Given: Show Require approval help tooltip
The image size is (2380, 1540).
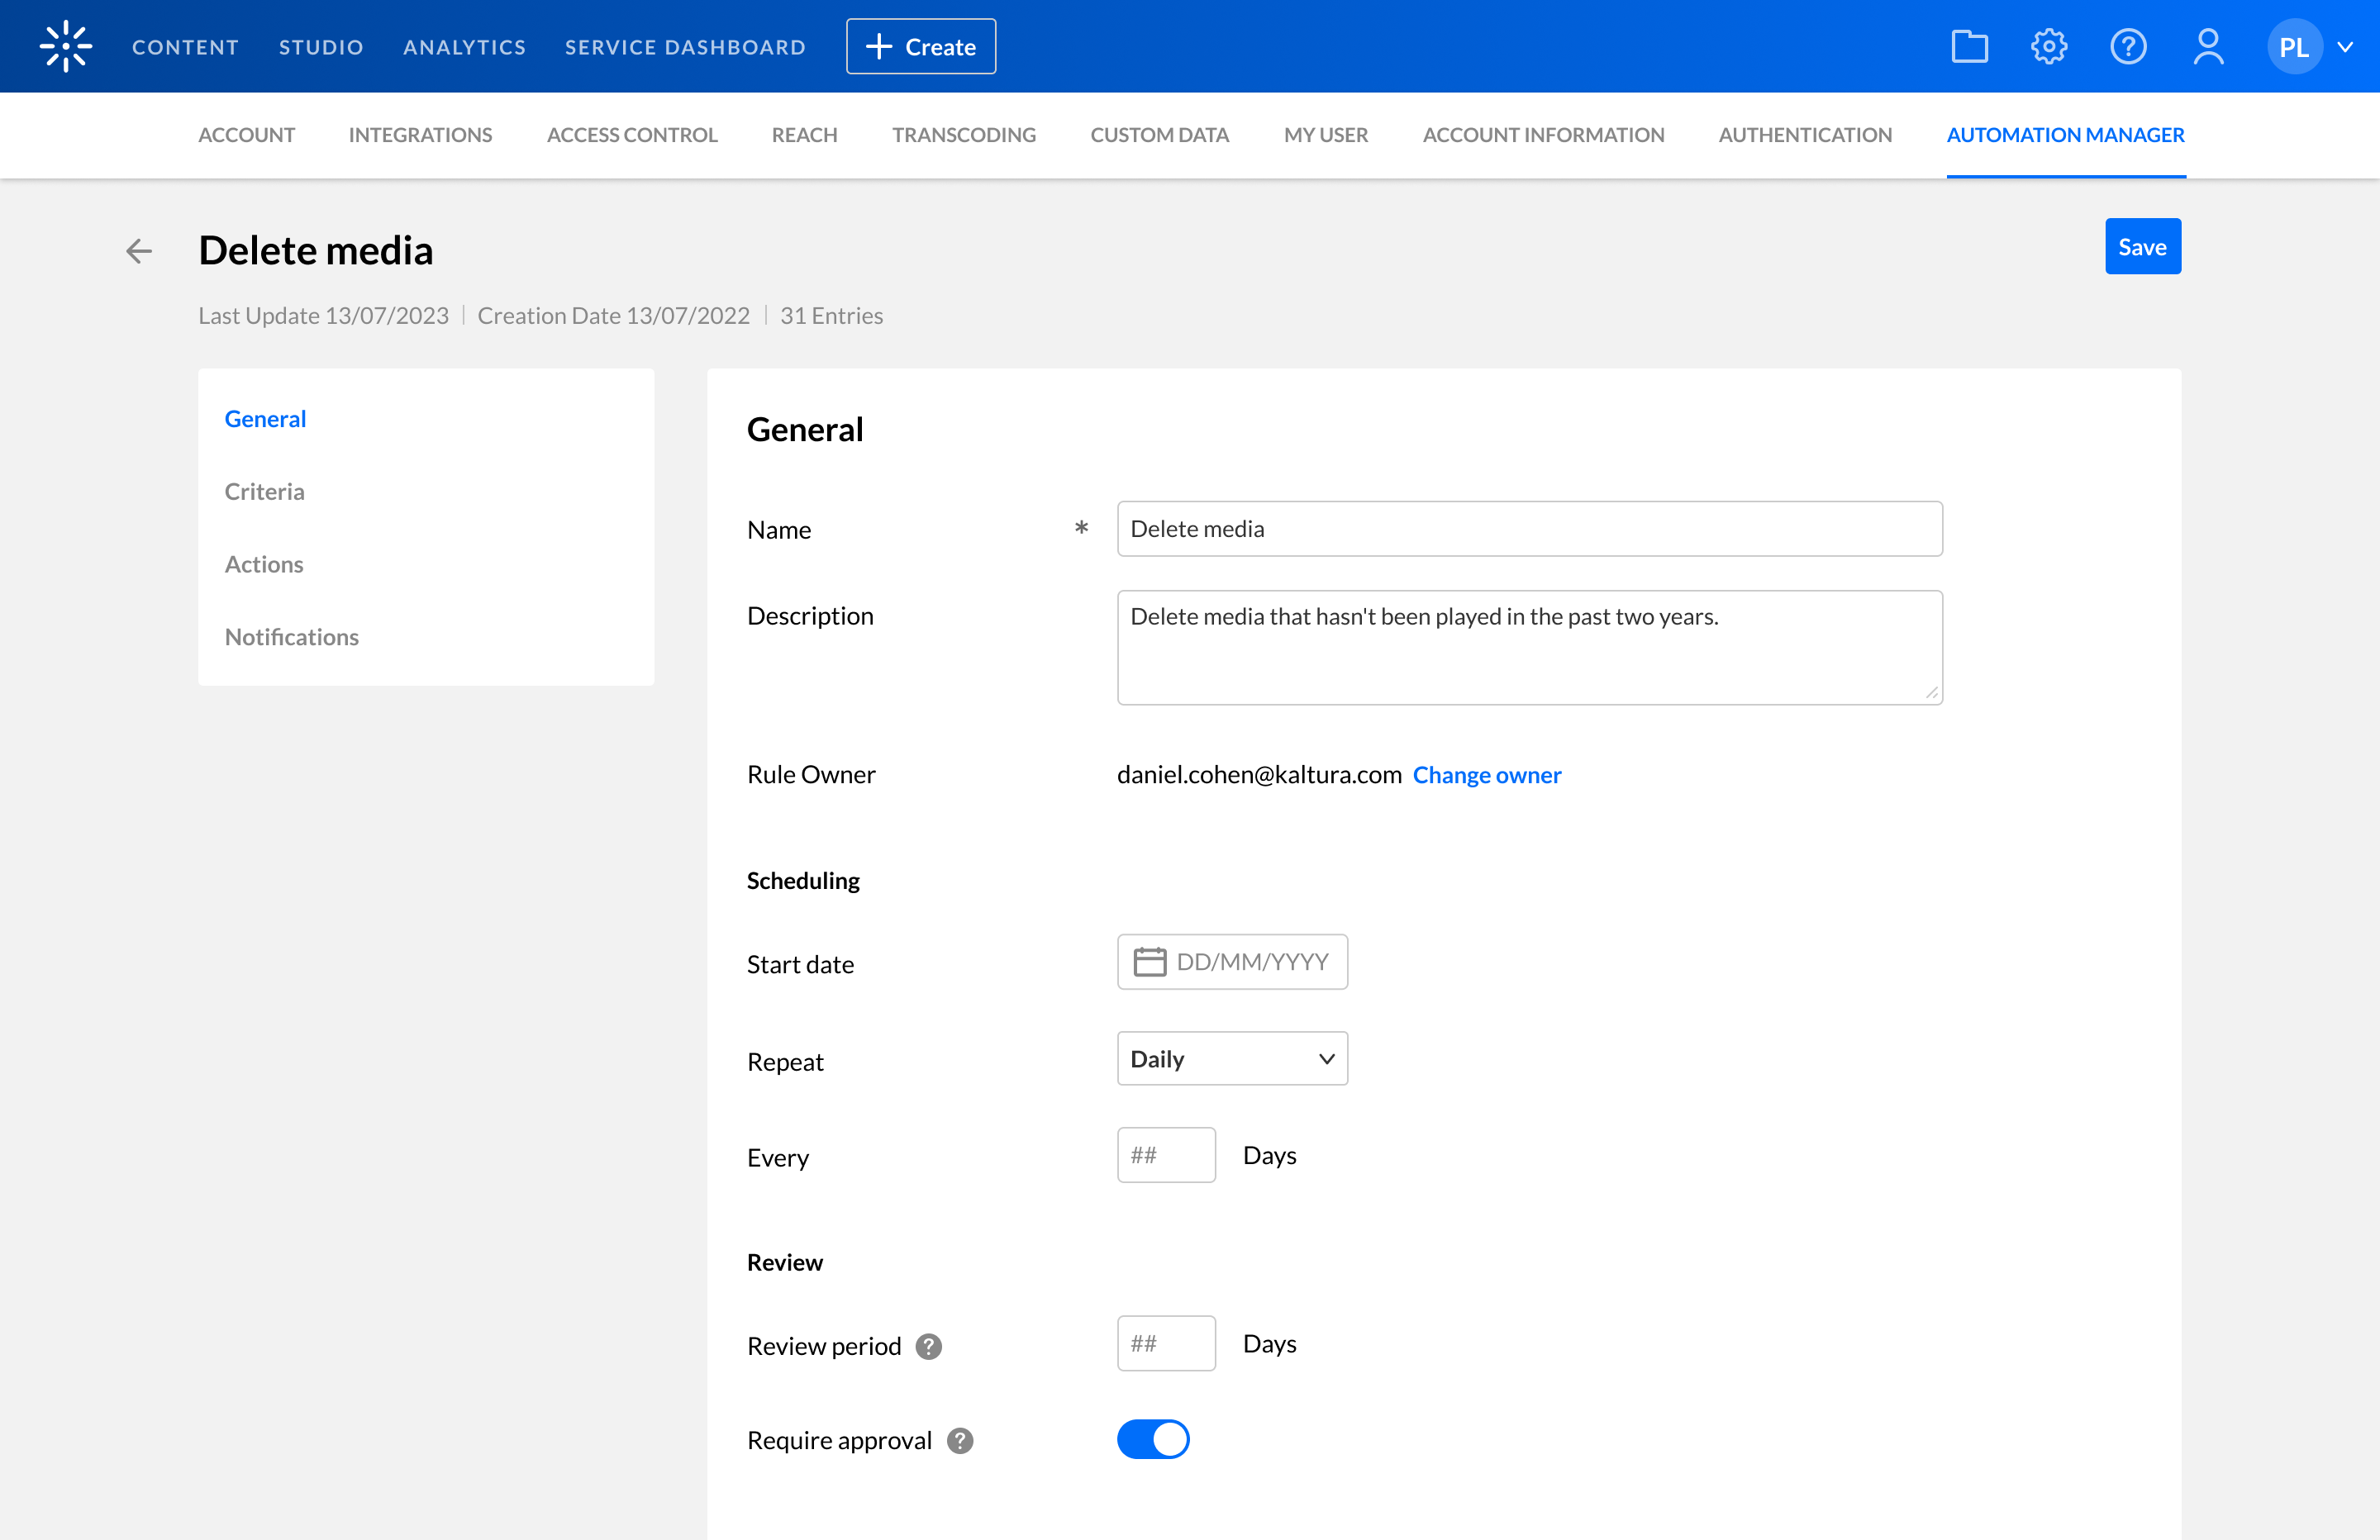Looking at the screenshot, I should (x=959, y=1440).
